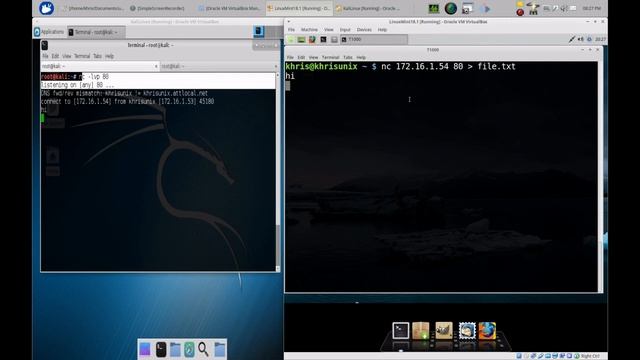Open Devices menu of LinuxMint VirtualBox window
Screen dimensions: 640x360
click(364, 30)
